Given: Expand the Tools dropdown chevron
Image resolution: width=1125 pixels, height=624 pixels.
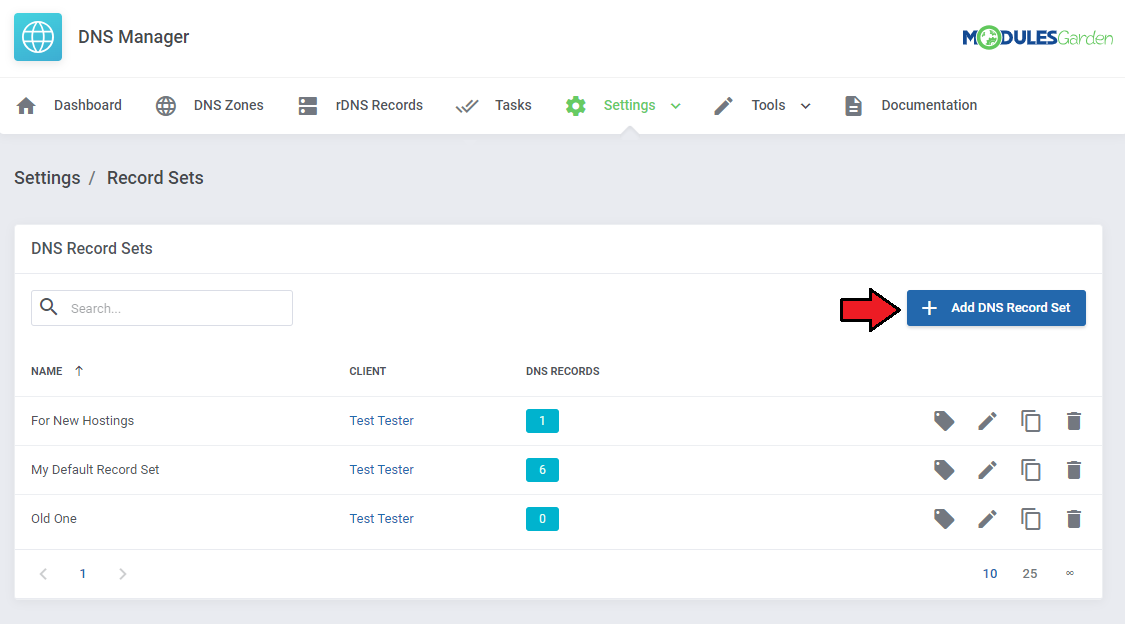Looking at the screenshot, I should click(x=805, y=106).
